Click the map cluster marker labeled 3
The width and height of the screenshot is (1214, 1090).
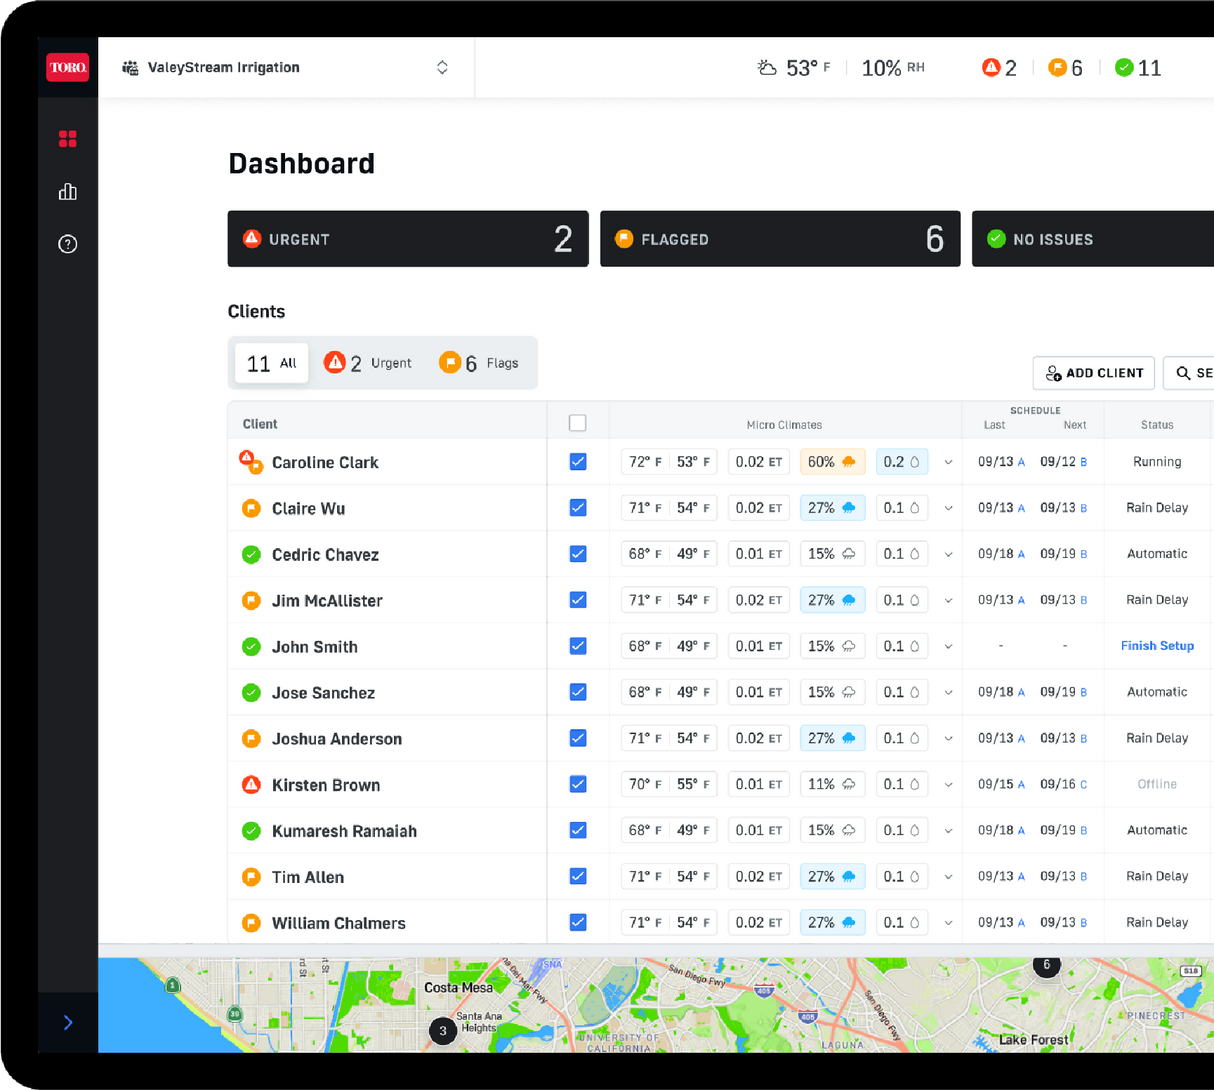[x=443, y=1031]
